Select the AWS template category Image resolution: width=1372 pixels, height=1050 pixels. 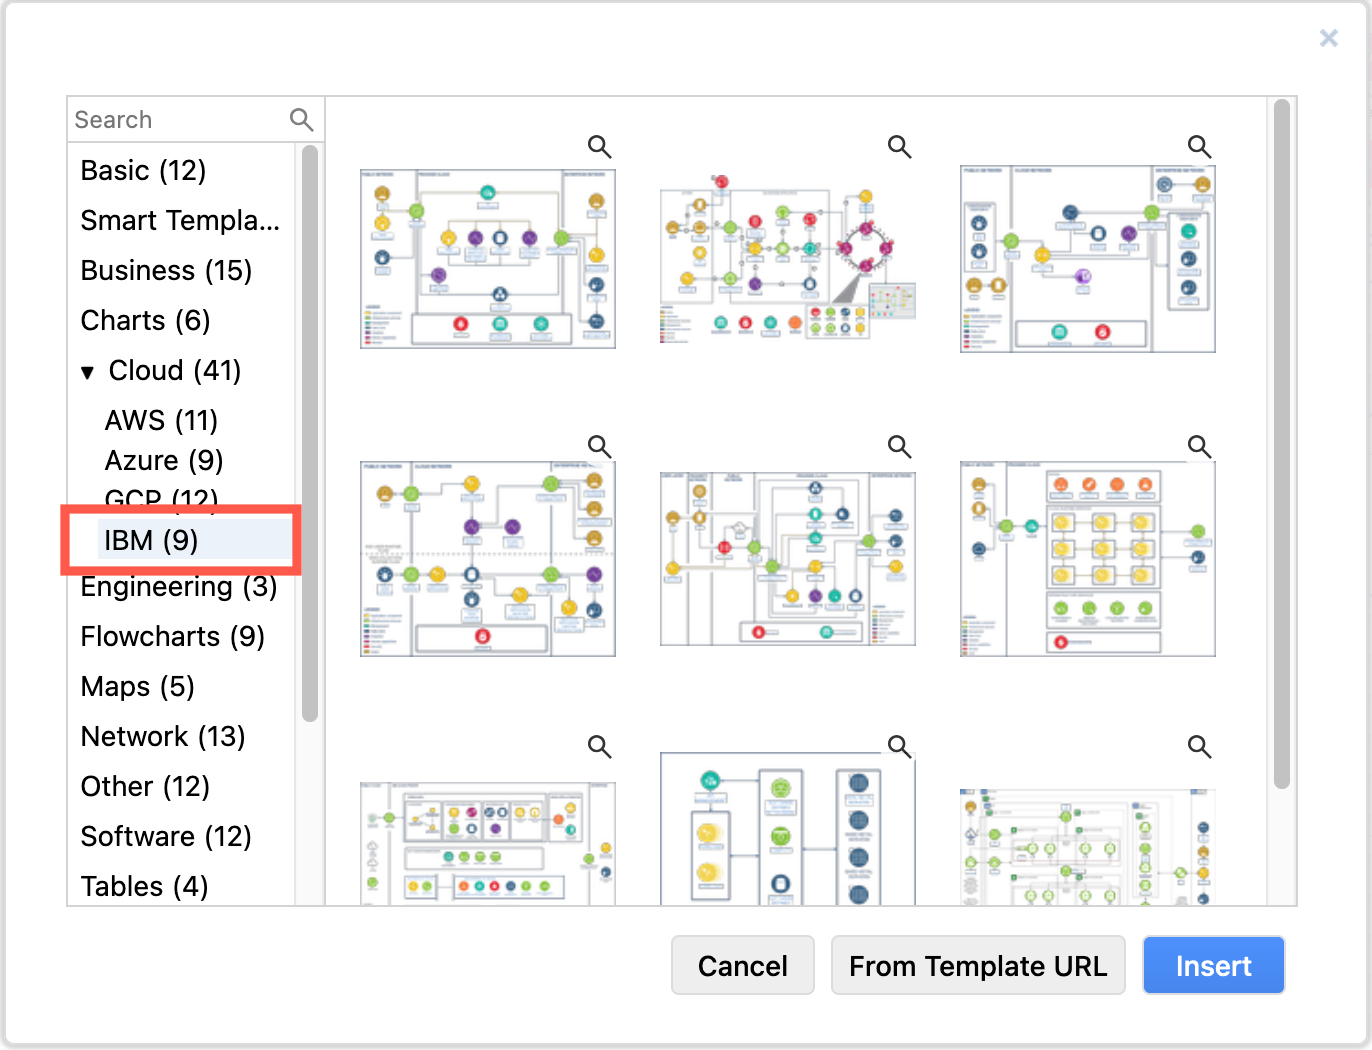click(161, 420)
